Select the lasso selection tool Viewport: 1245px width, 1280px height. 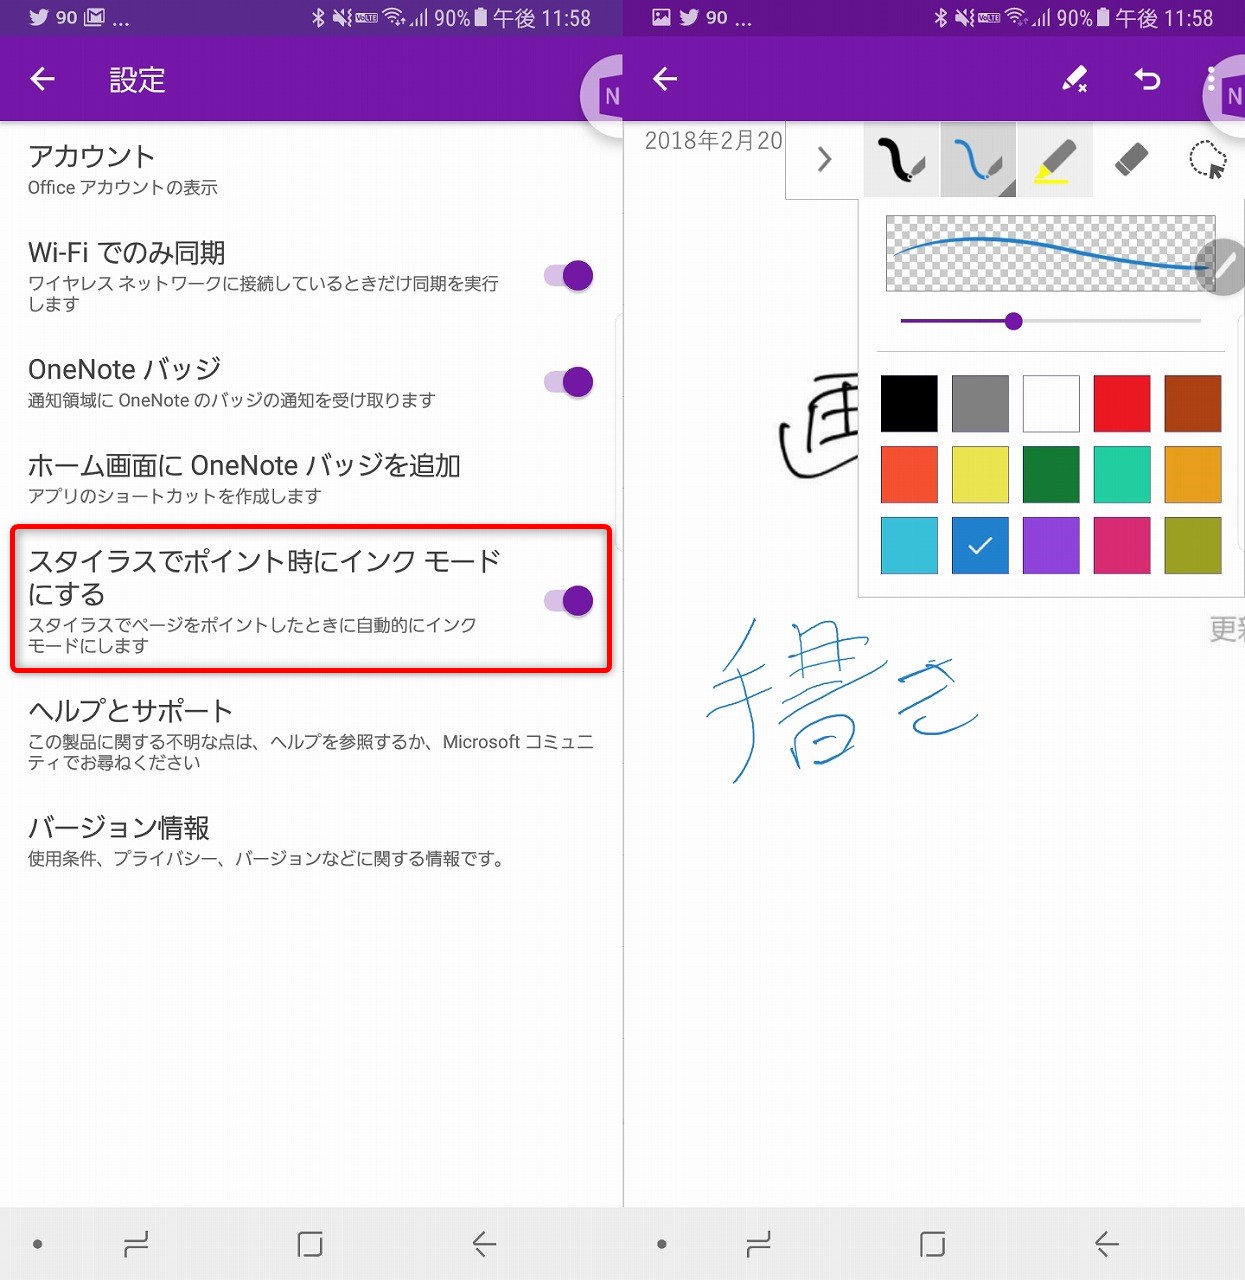pos(1207,160)
